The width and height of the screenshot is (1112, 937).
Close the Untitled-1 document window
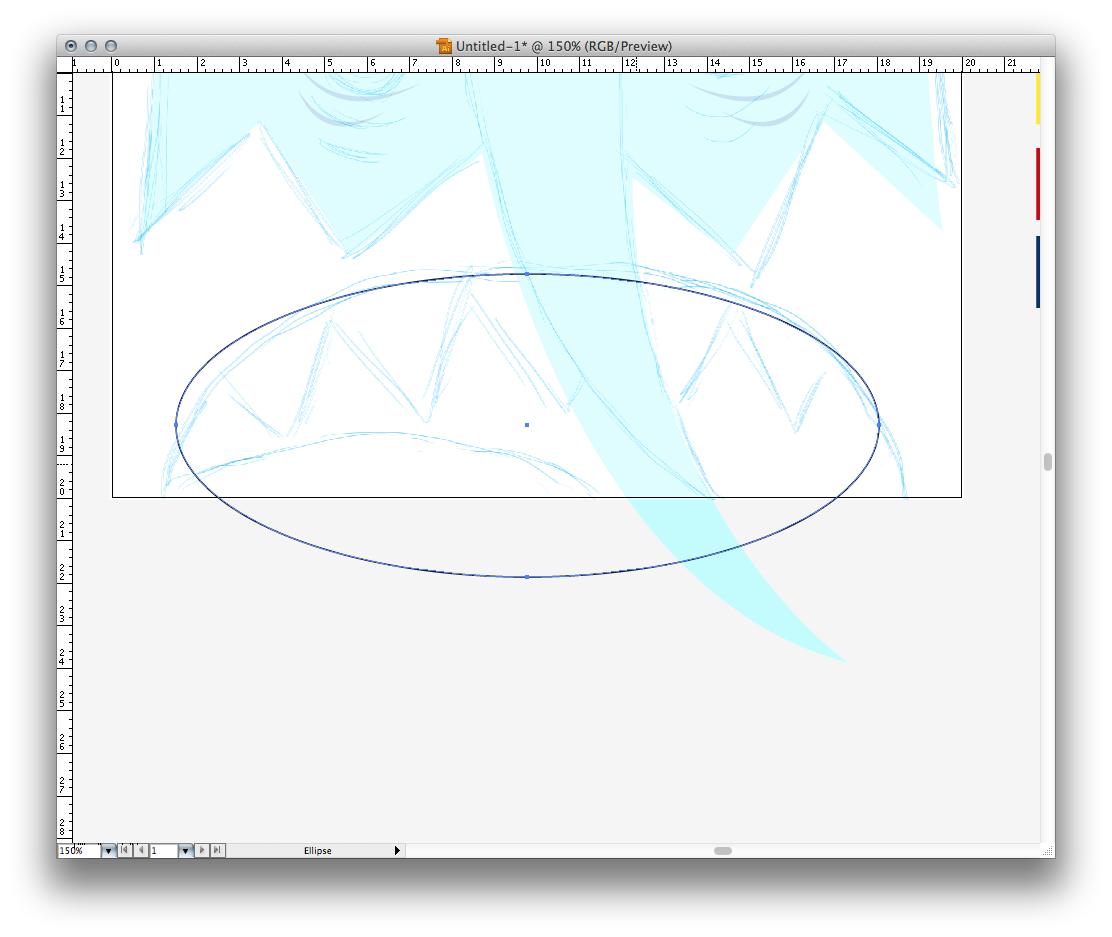(71, 46)
